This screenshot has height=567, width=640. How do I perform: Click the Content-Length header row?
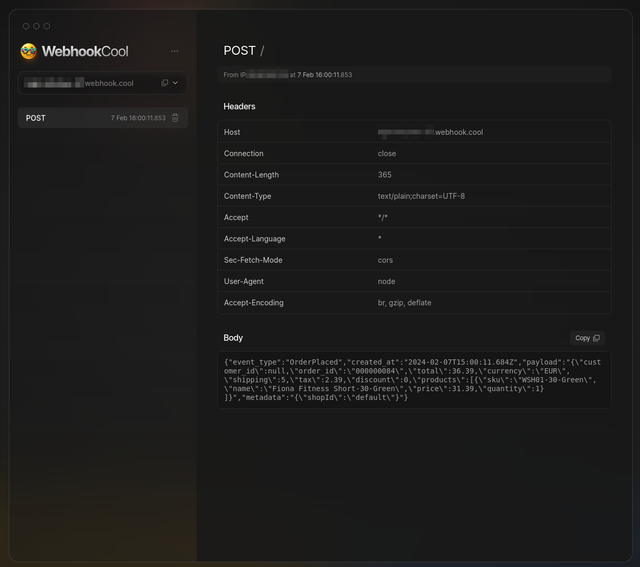(x=413, y=175)
